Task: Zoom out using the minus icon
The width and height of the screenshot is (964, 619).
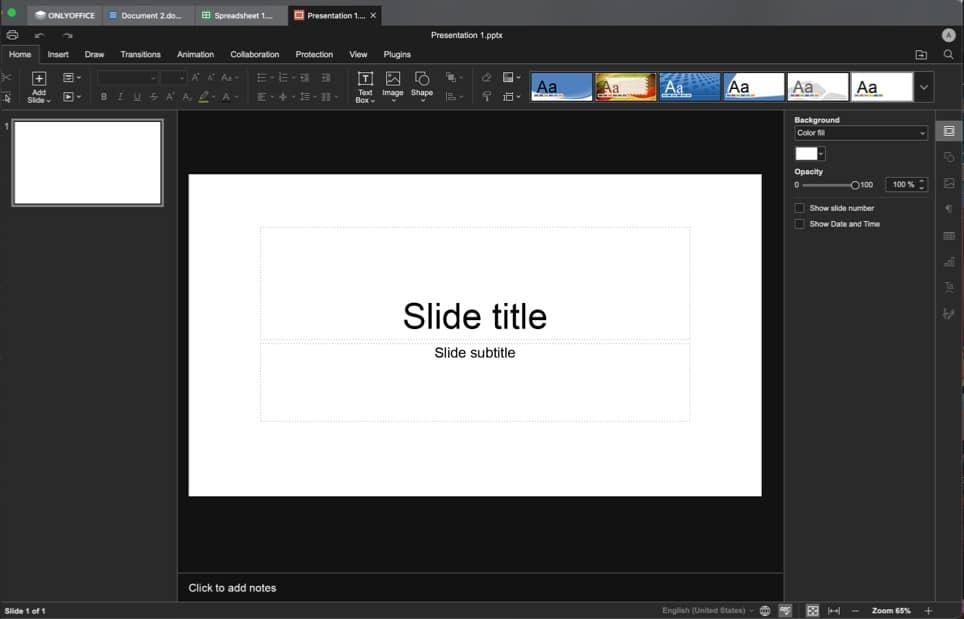Action: [x=855, y=610]
